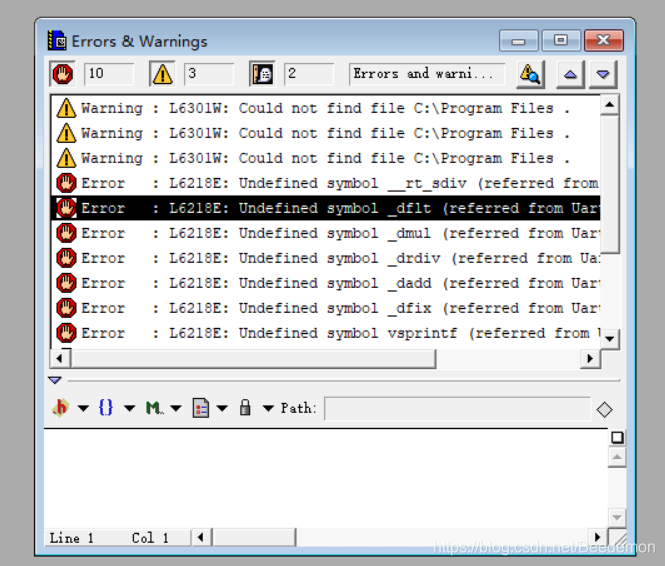Click the header files 'h' icon
This screenshot has width=665, height=566.
[x=61, y=408]
